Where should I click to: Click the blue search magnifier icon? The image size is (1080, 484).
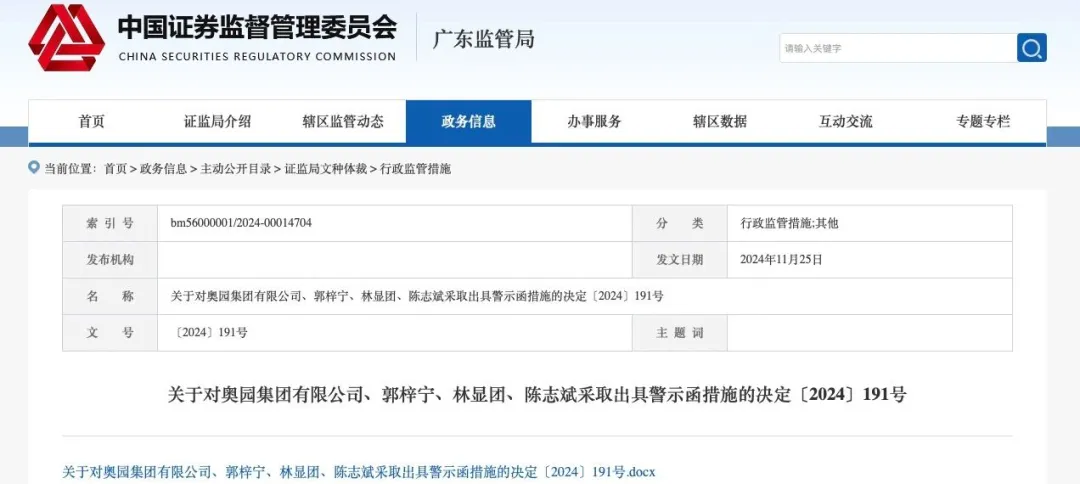coord(1031,48)
